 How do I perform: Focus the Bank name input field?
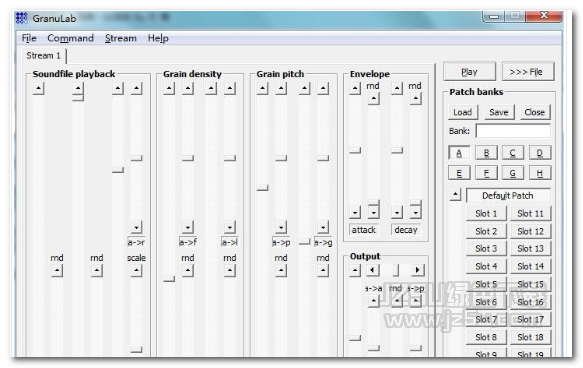coord(513,131)
